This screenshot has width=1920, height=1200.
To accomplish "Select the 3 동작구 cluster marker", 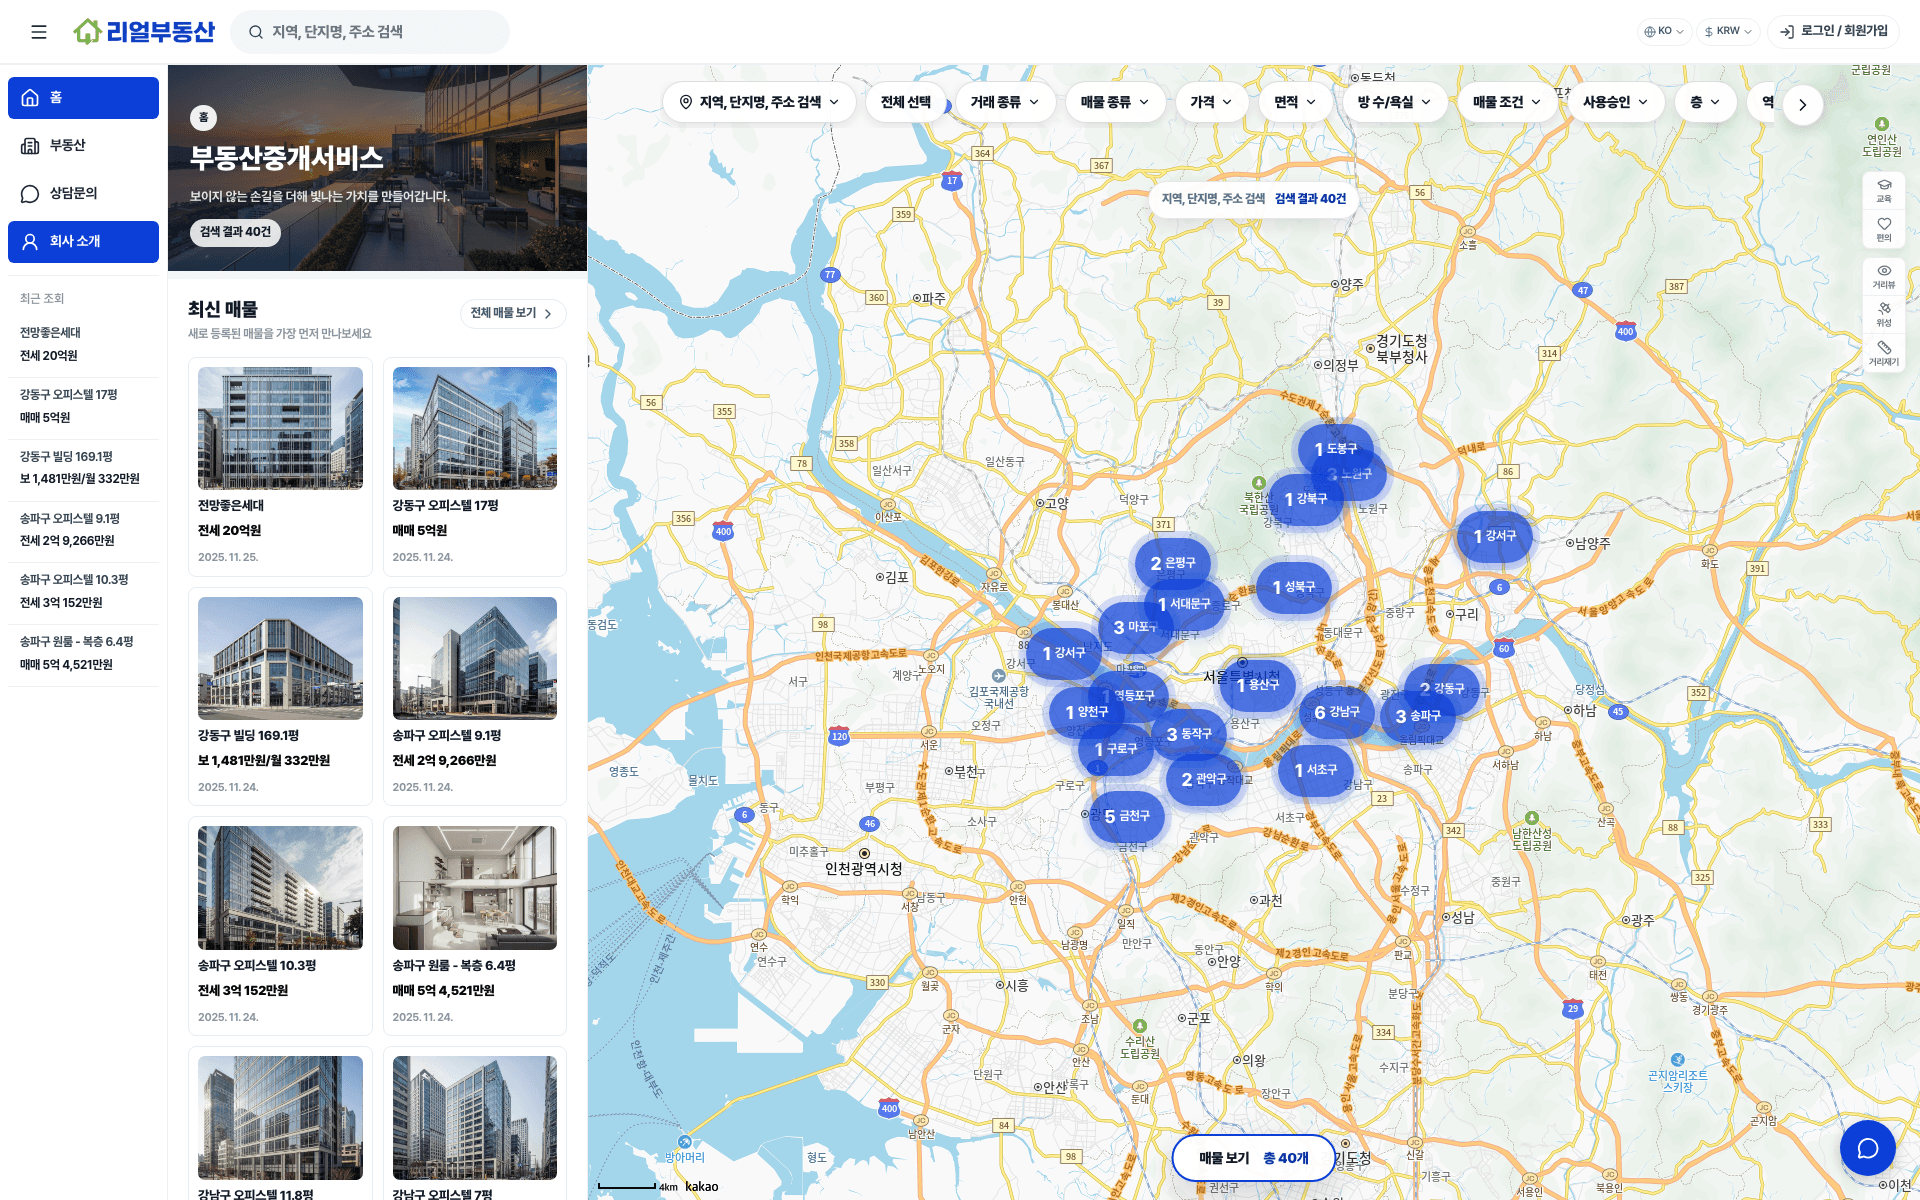I will click(x=1189, y=734).
